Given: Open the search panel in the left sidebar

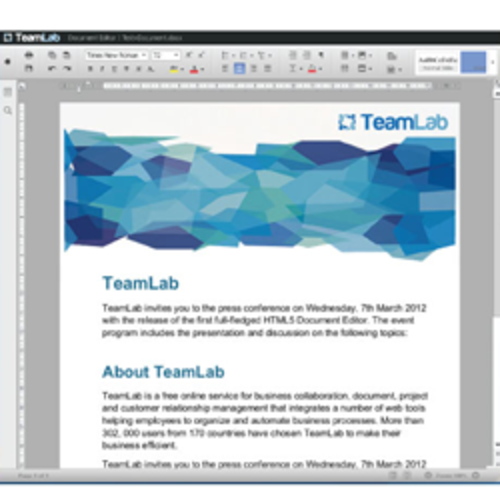Looking at the screenshot, I should pyautogui.click(x=8, y=110).
